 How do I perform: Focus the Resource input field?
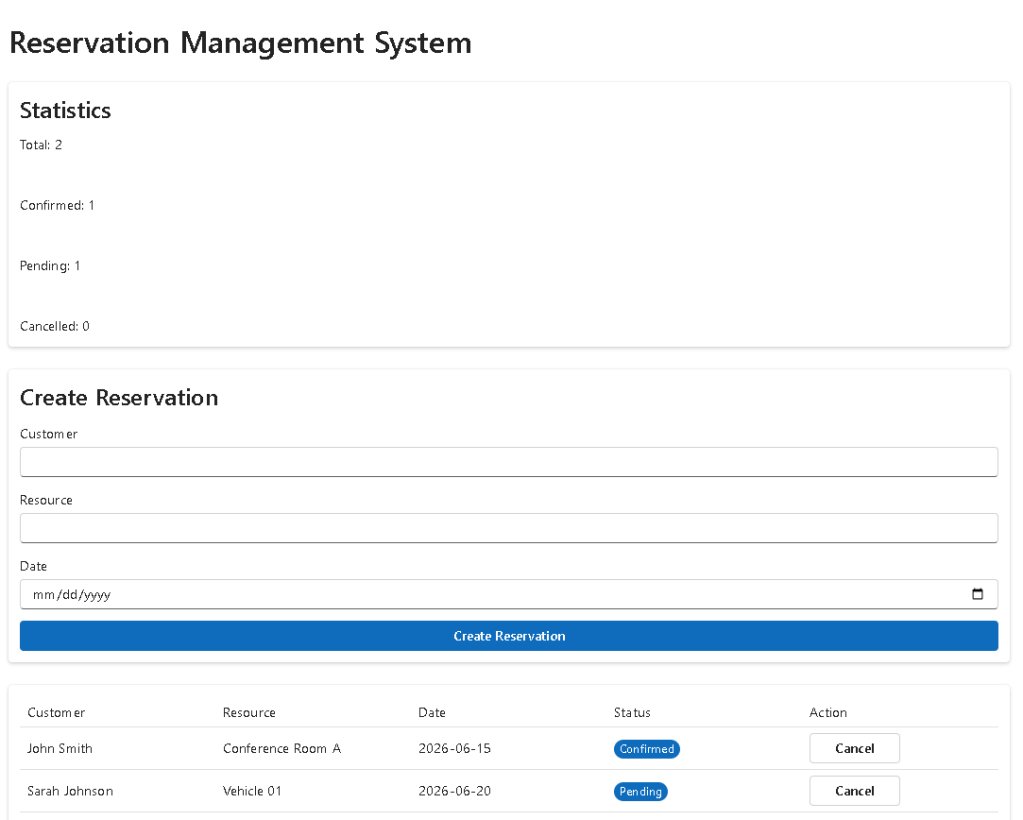click(x=509, y=528)
